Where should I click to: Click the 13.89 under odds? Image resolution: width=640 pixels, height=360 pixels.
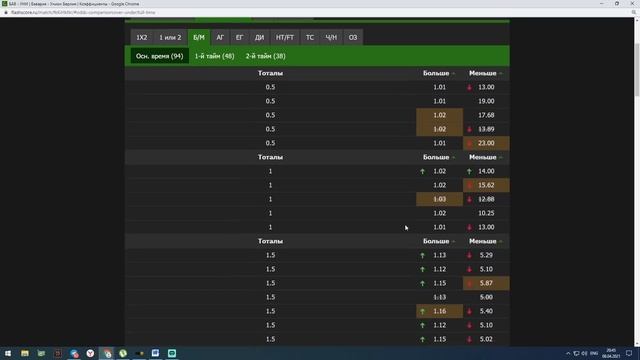pos(486,129)
